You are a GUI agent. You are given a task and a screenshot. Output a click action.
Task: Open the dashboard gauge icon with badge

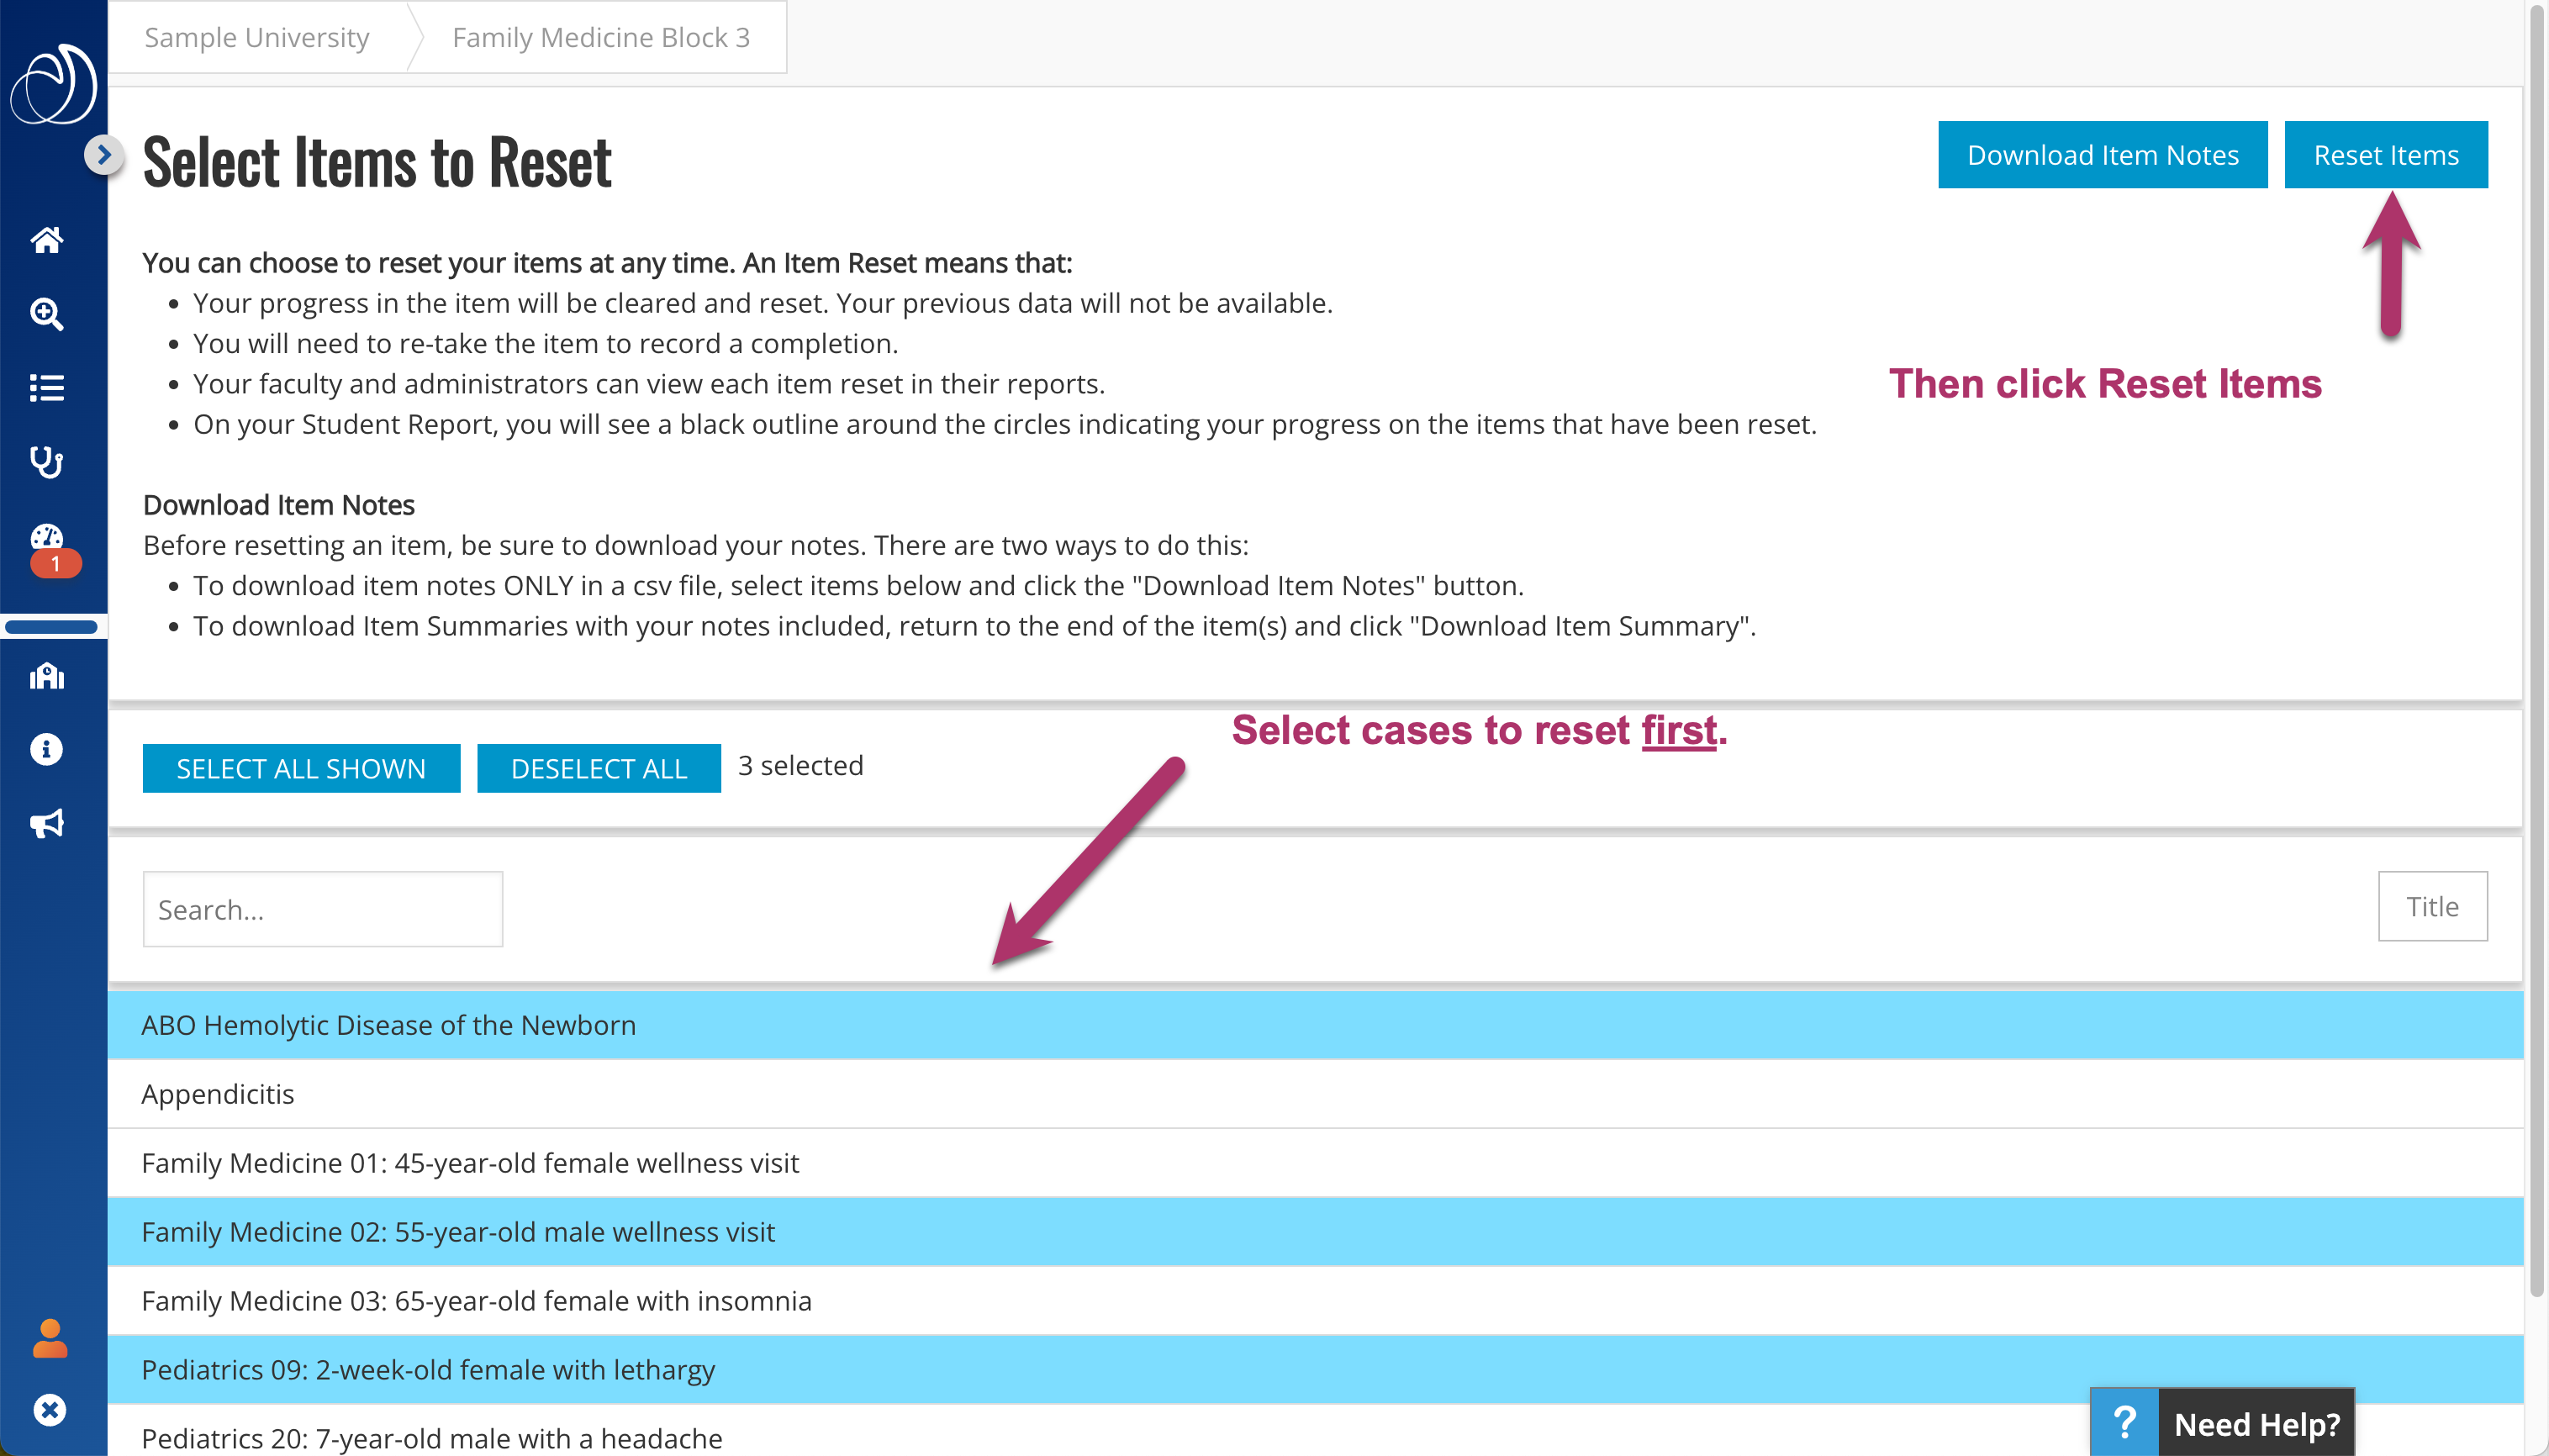(47, 540)
